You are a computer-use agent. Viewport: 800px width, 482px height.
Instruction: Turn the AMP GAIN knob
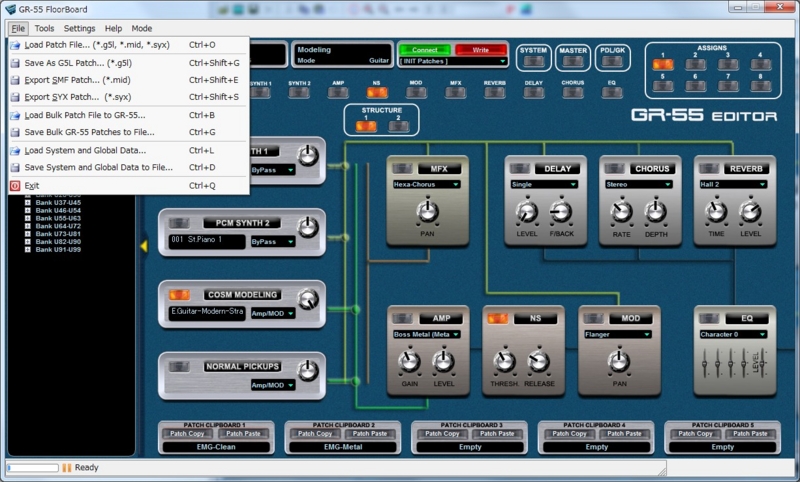tap(408, 361)
